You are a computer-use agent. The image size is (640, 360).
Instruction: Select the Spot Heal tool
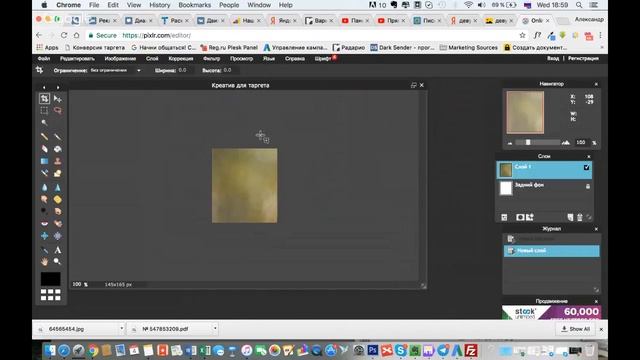[58, 224]
